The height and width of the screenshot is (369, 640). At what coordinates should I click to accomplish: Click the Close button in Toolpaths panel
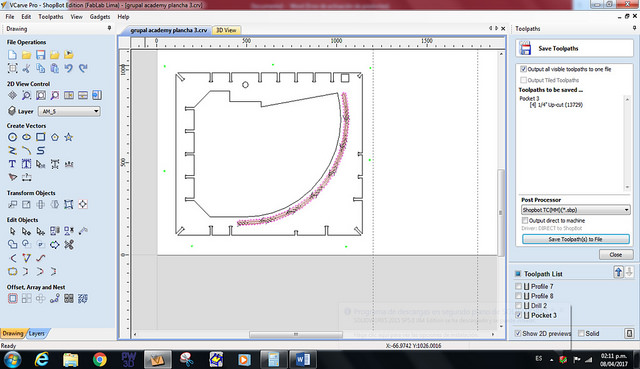coord(616,255)
